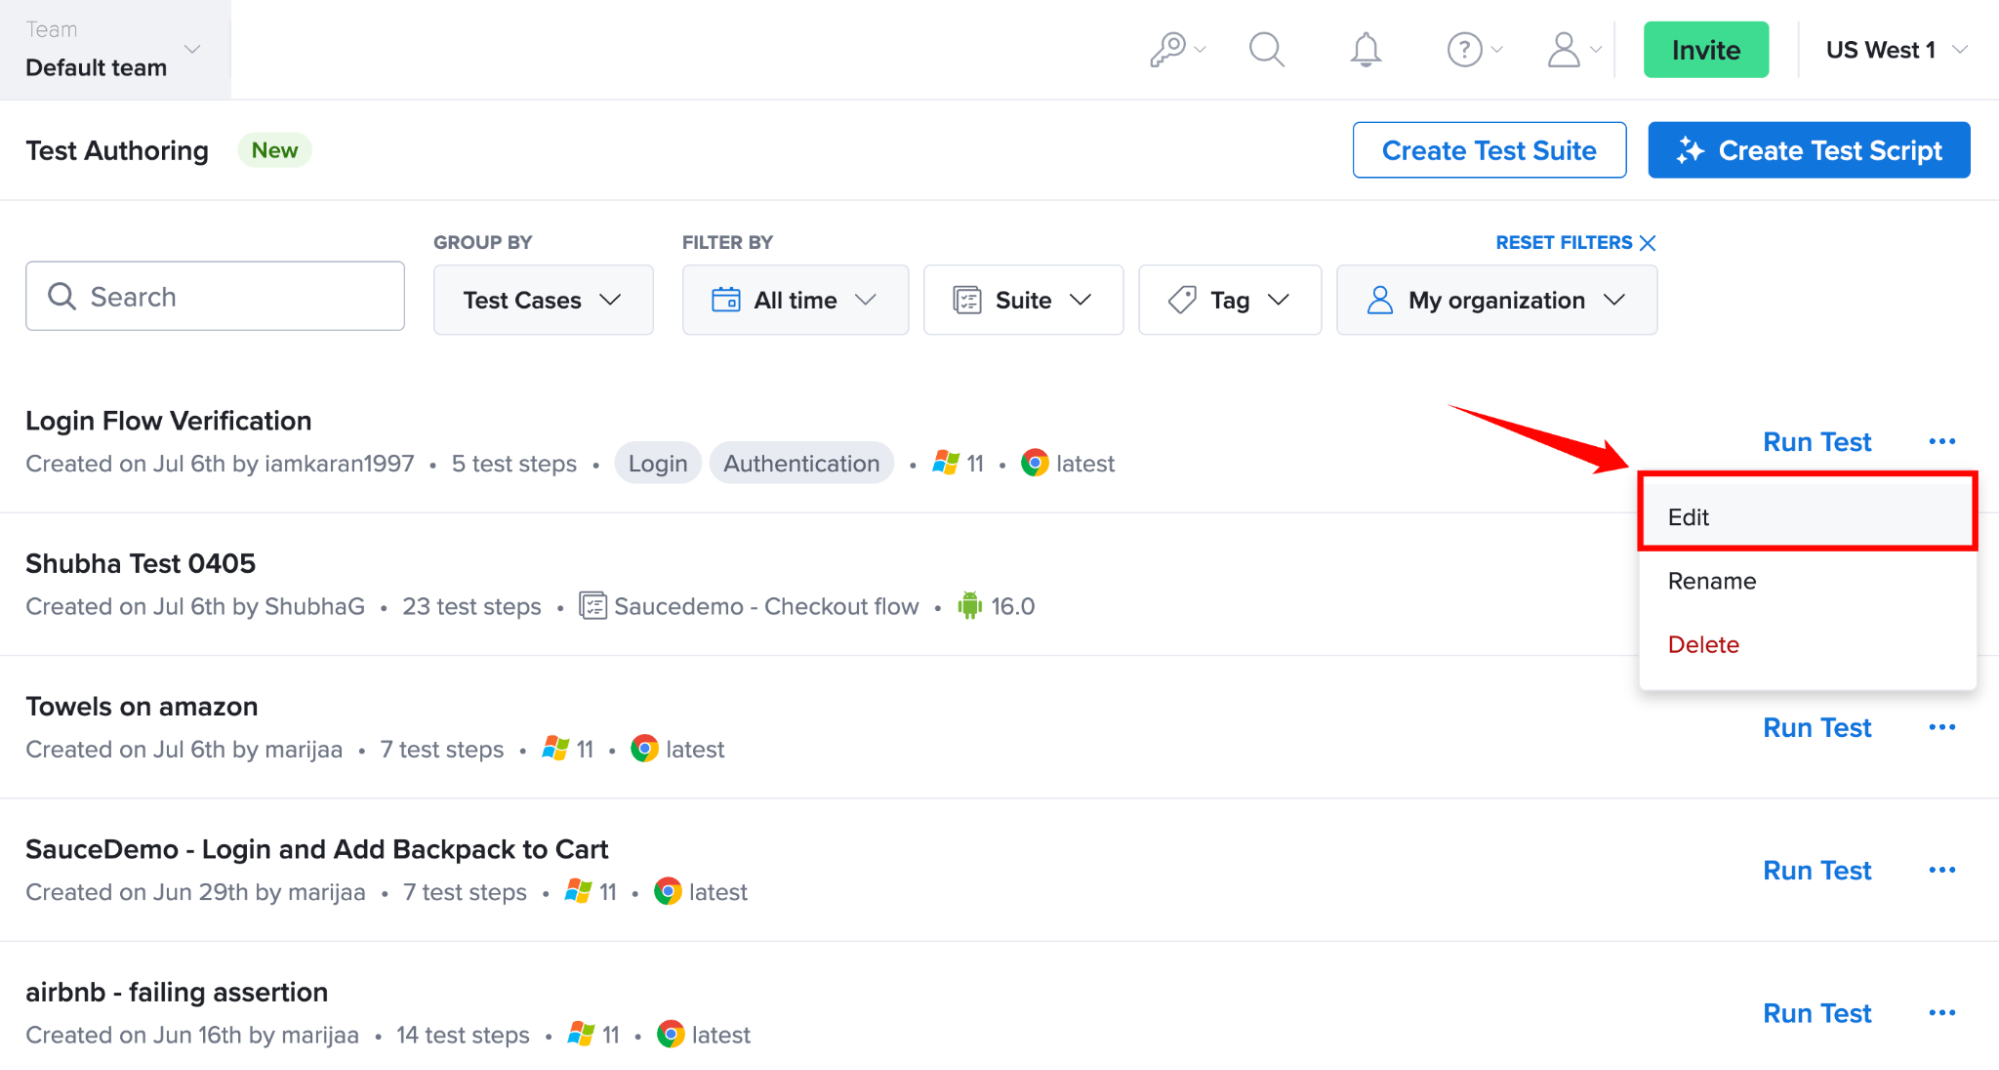Click the Windows icon in airbnb failing assertion row

[x=582, y=1035]
